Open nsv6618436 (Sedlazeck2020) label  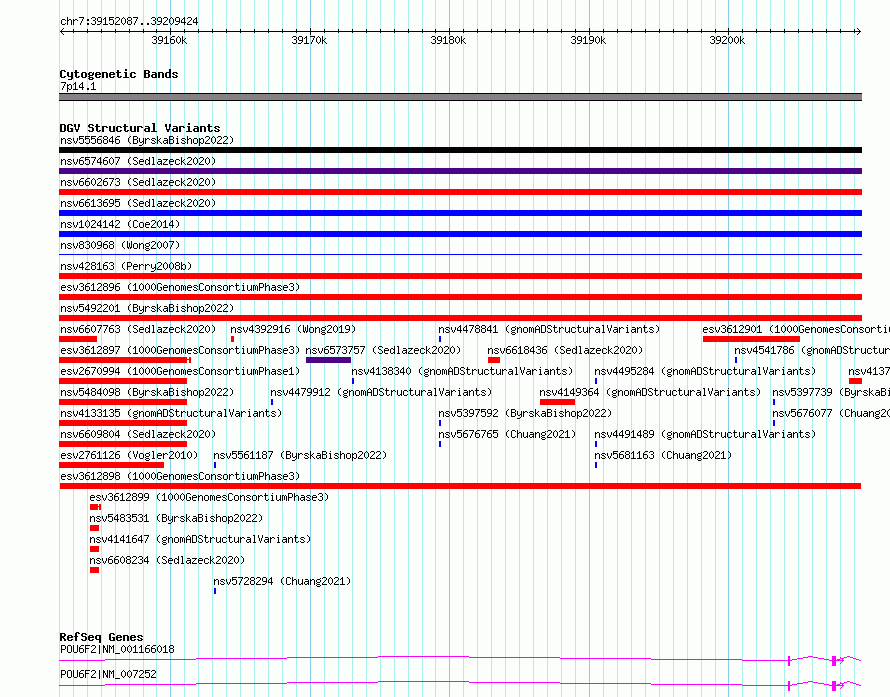tap(565, 350)
